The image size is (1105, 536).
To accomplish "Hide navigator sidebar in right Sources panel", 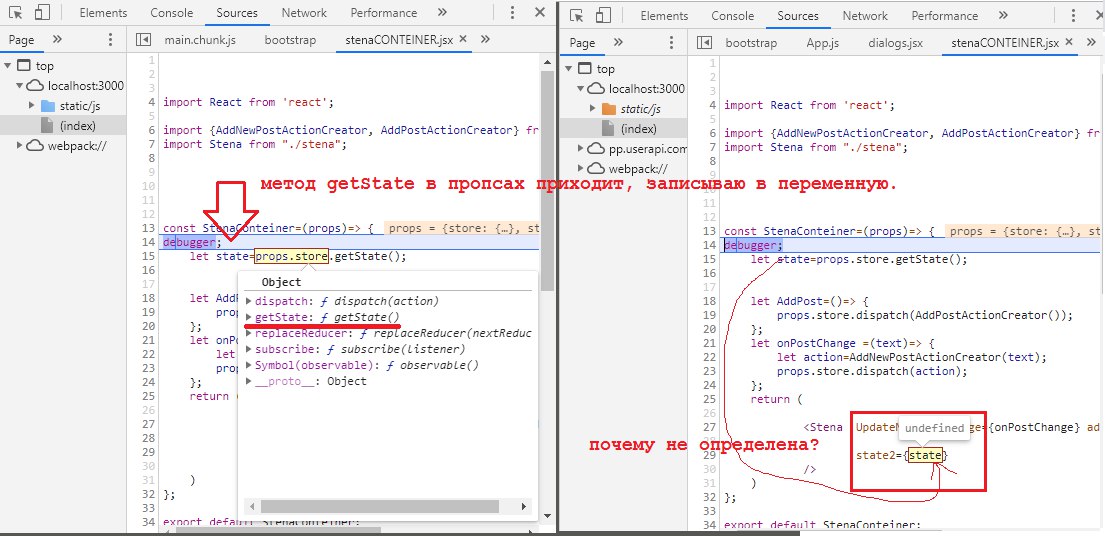I will (704, 43).
